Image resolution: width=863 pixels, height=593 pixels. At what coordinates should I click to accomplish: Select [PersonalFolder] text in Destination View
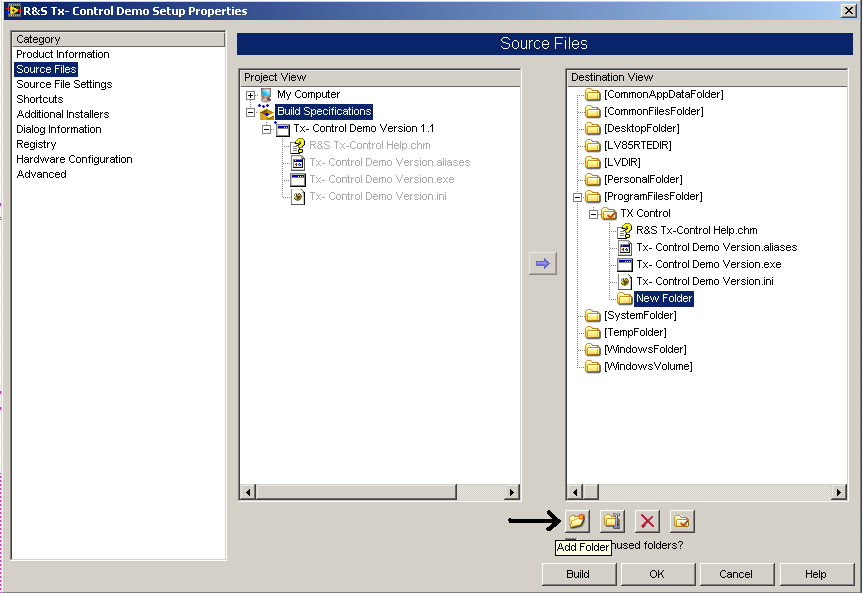(x=643, y=179)
